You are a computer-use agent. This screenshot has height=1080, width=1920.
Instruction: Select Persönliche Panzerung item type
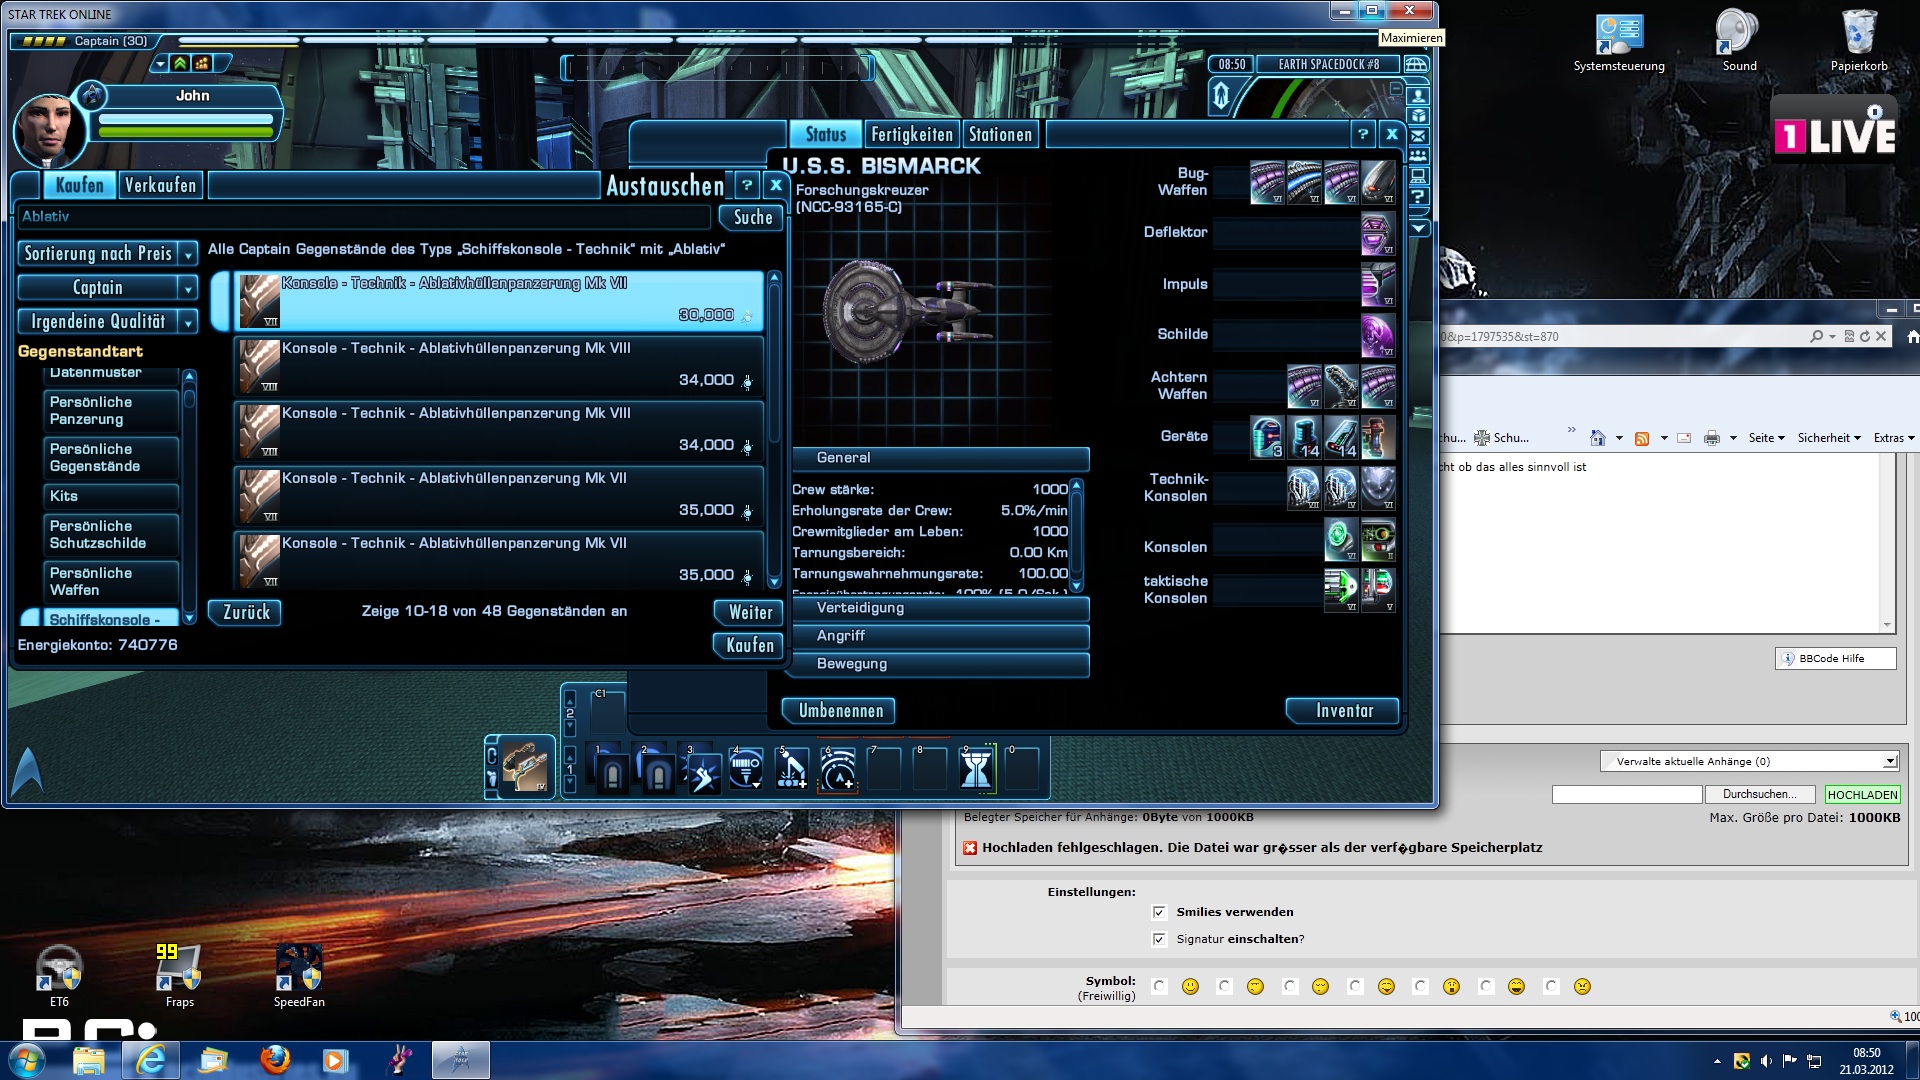click(x=111, y=411)
